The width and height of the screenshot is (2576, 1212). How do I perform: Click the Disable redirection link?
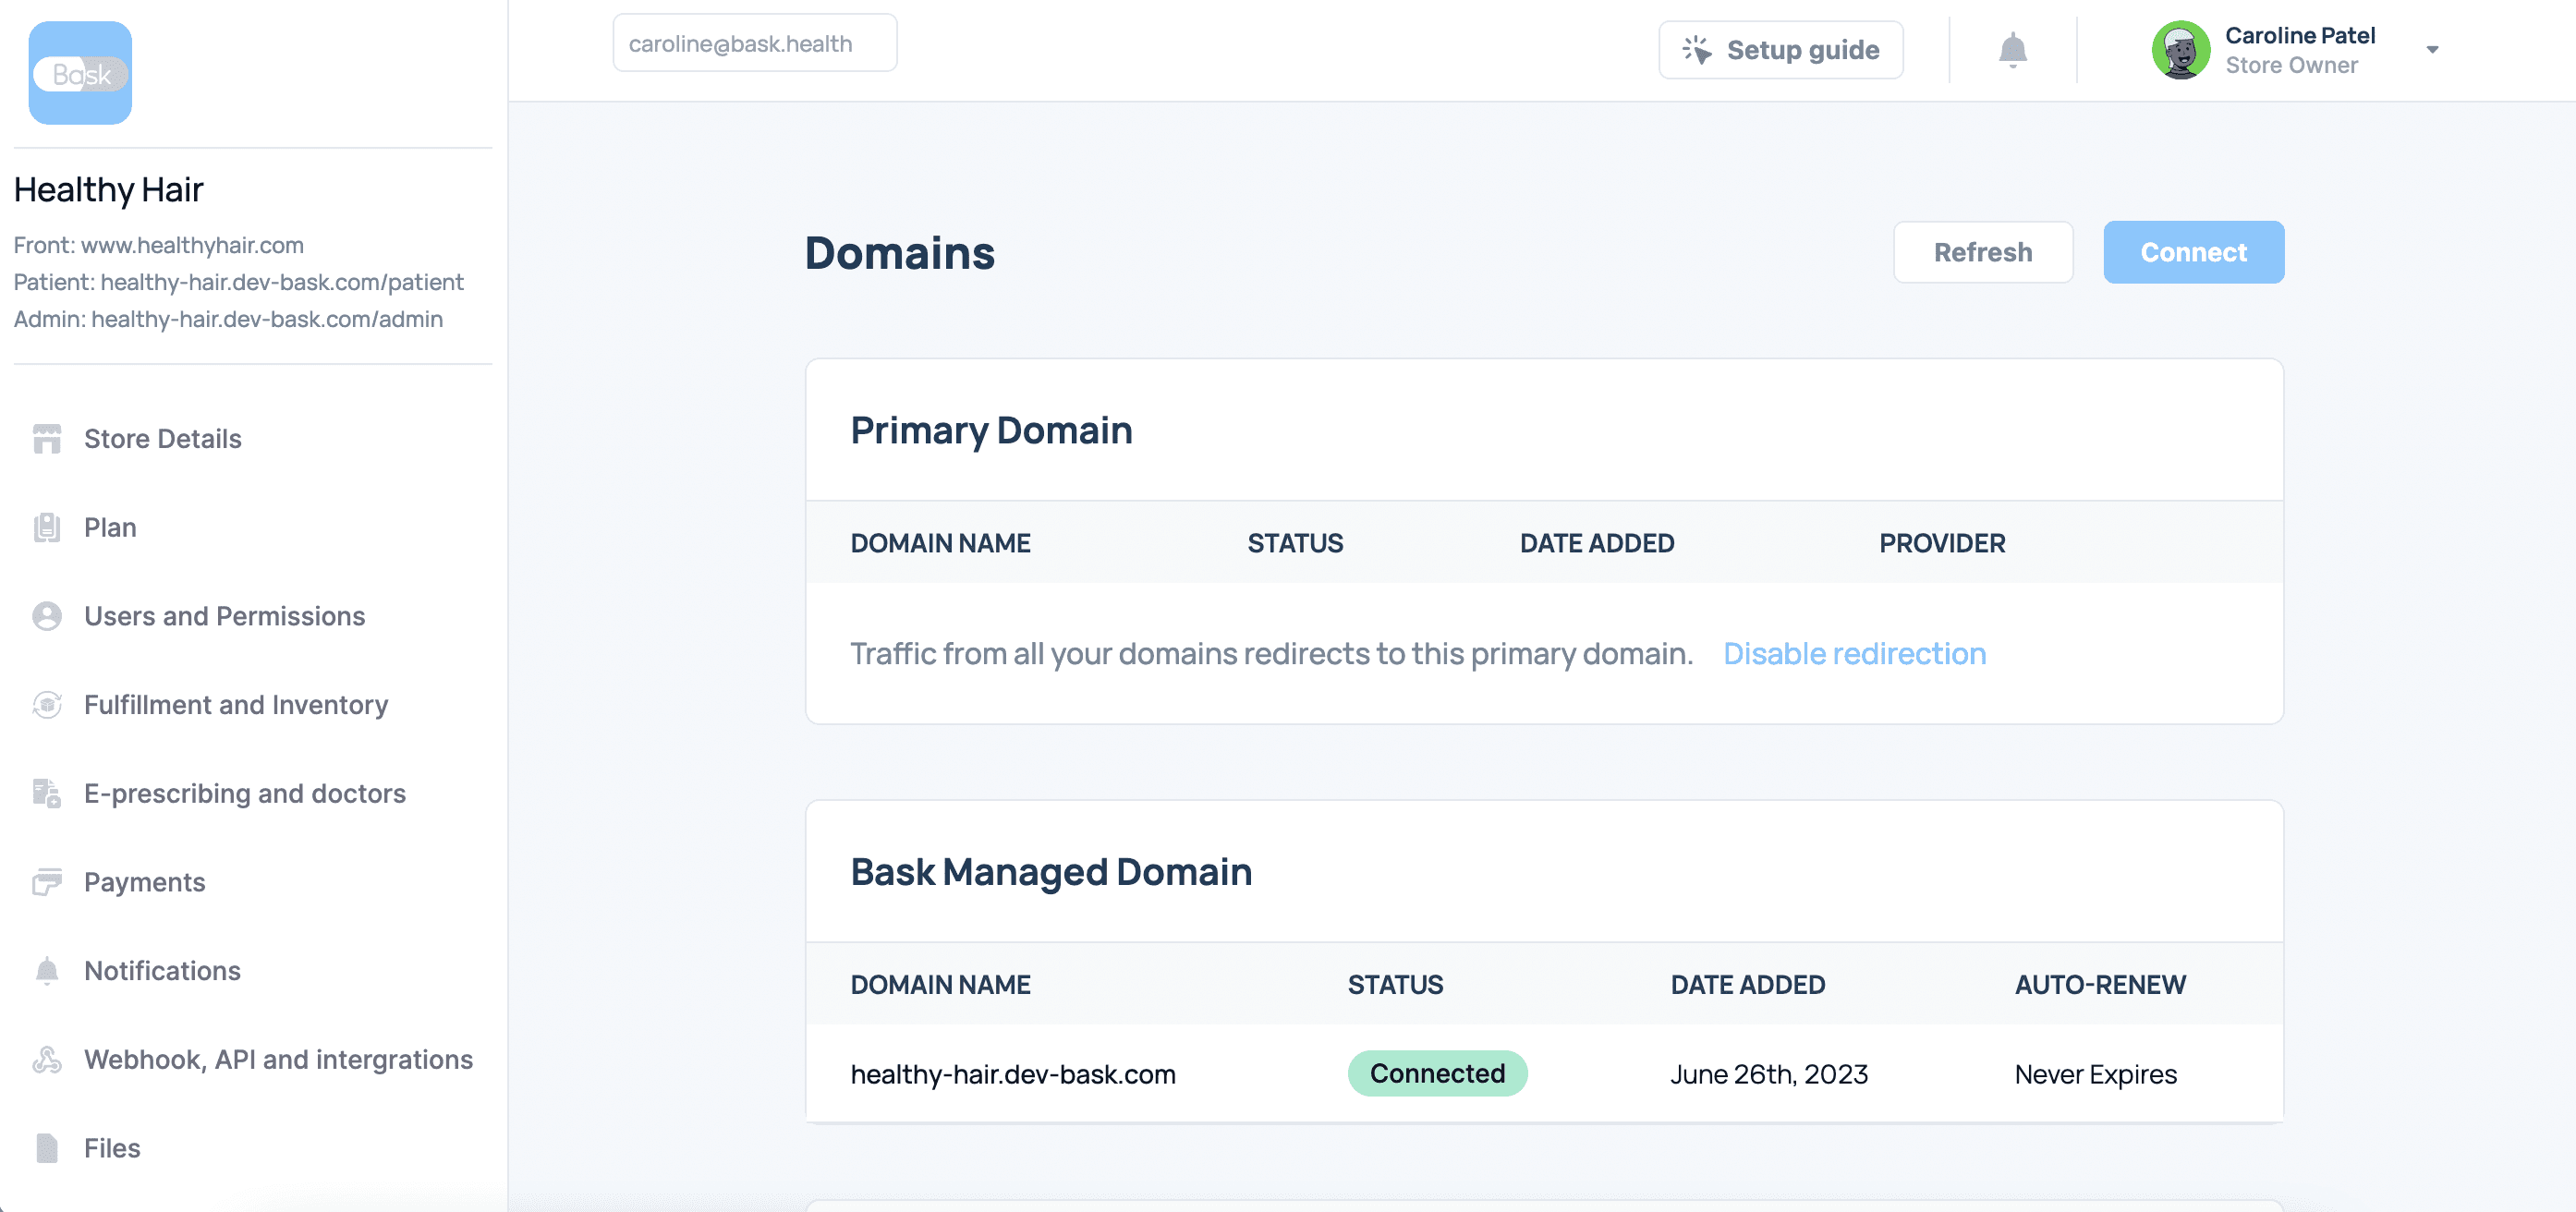coord(1854,653)
